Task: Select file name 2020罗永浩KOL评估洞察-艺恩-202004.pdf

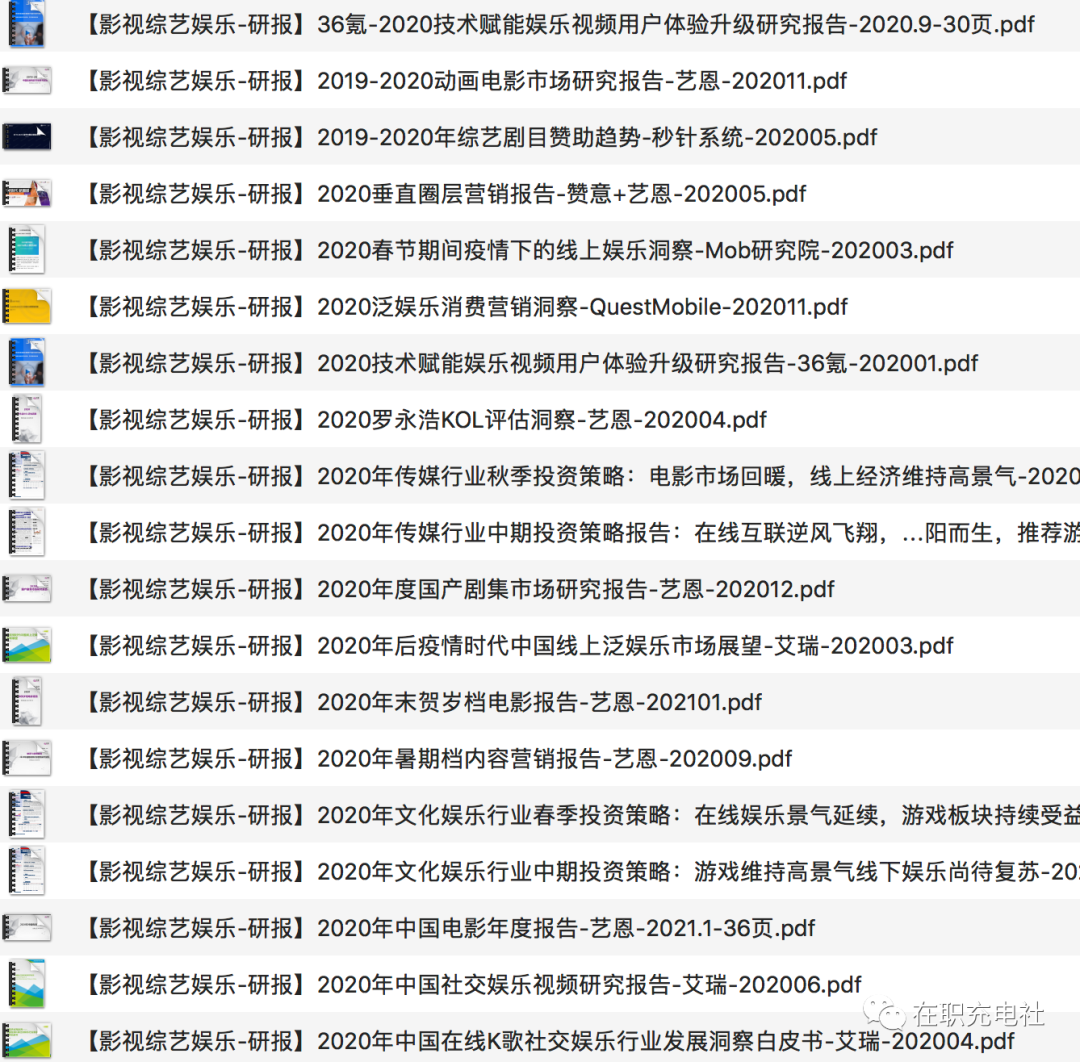Action: coord(425,420)
